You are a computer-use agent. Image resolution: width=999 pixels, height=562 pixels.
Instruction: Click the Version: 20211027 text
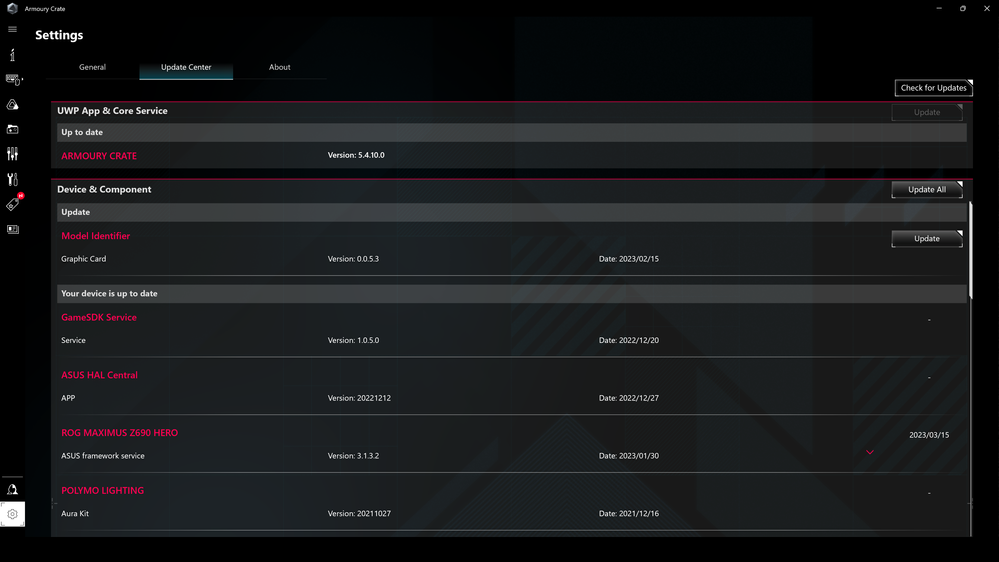coord(359,514)
